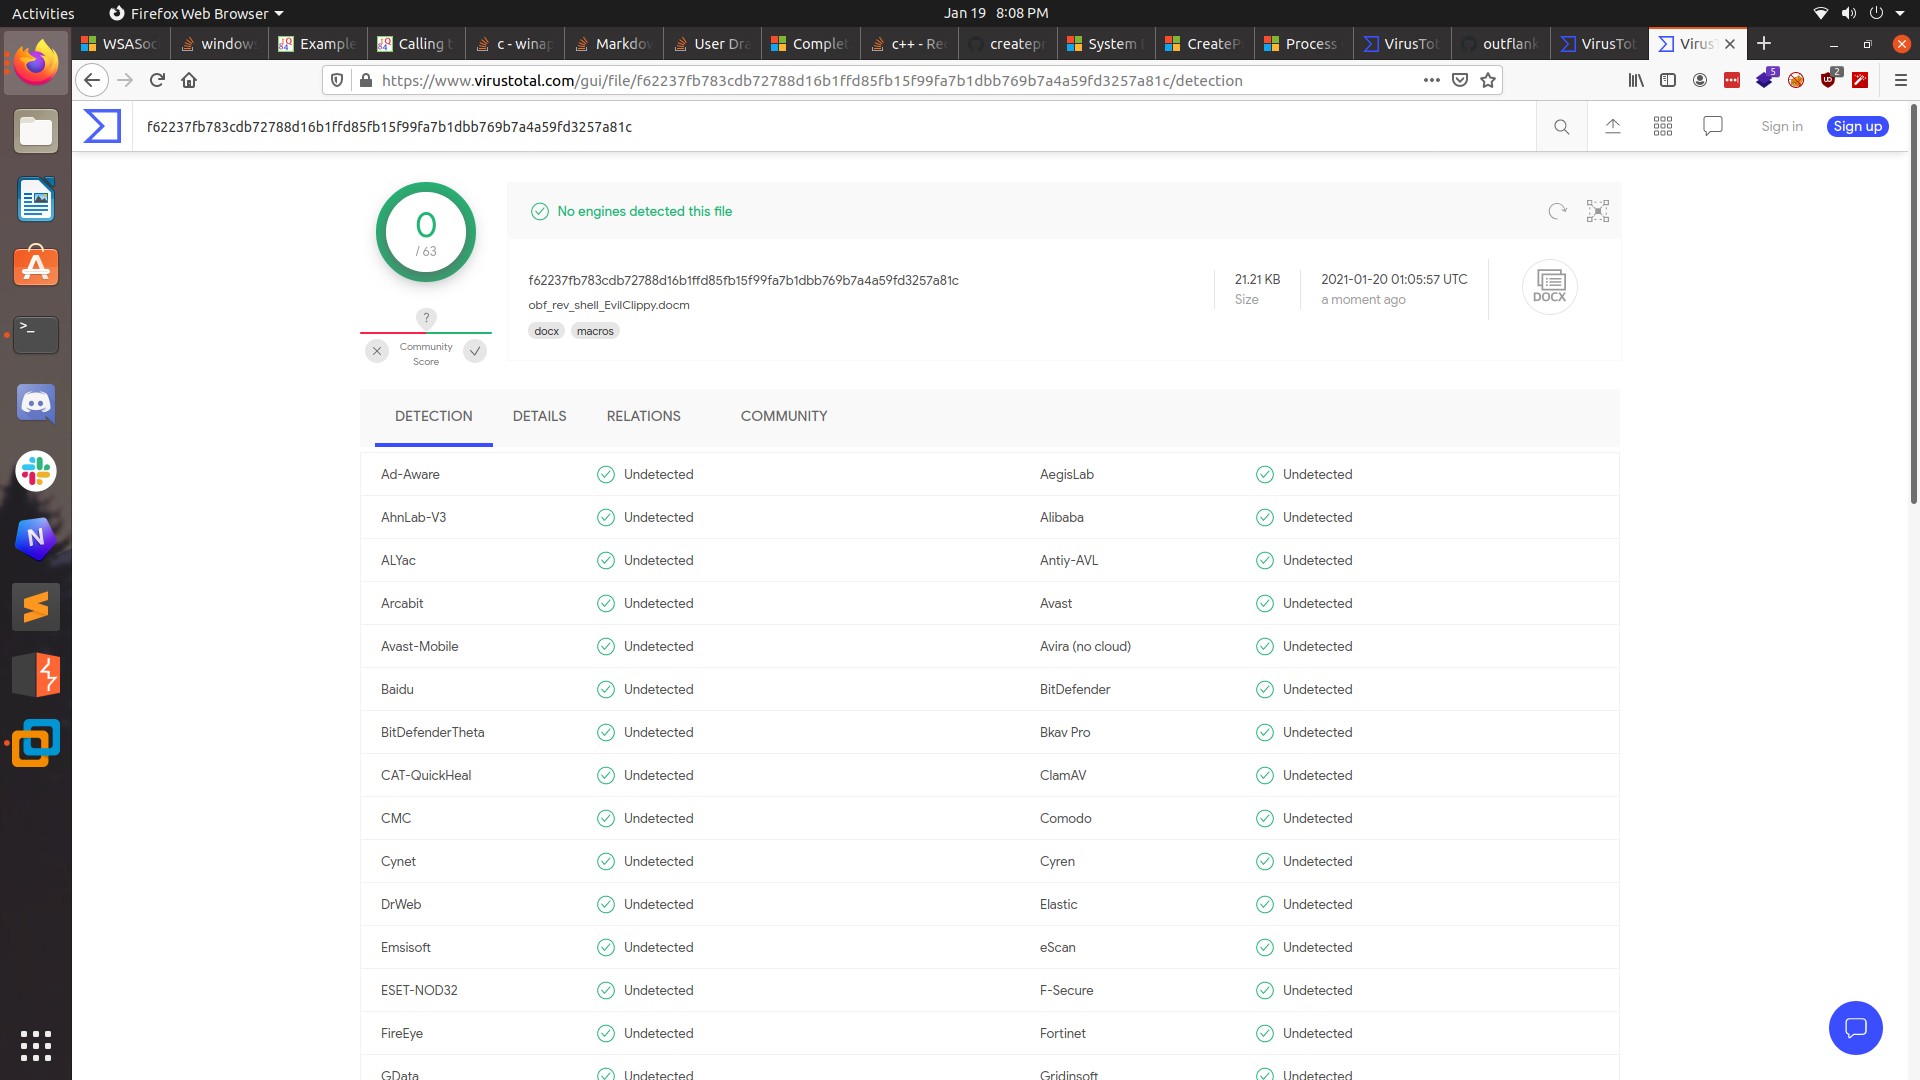This screenshot has height=1080, width=1920.
Task: Click the volume icon in top bar
Action: 1848,13
